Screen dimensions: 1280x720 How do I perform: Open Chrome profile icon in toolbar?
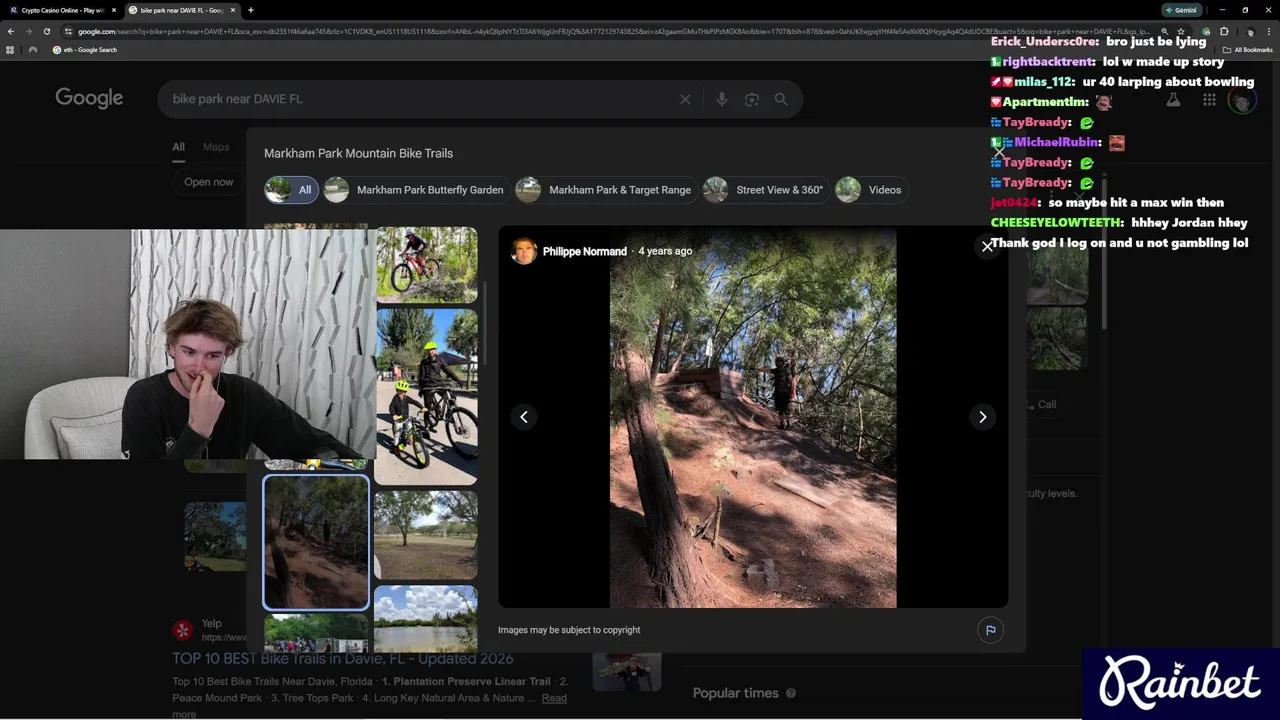pyautogui.click(x=1250, y=31)
